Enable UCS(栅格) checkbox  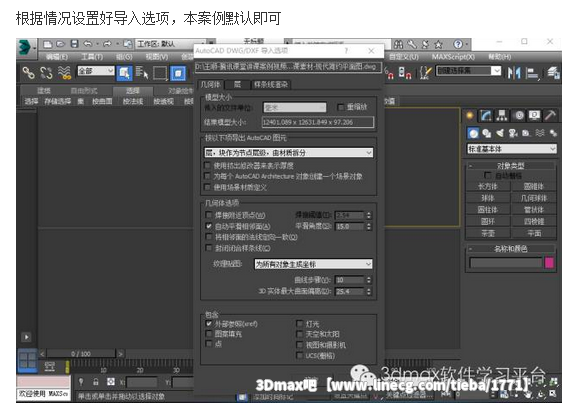(300, 355)
